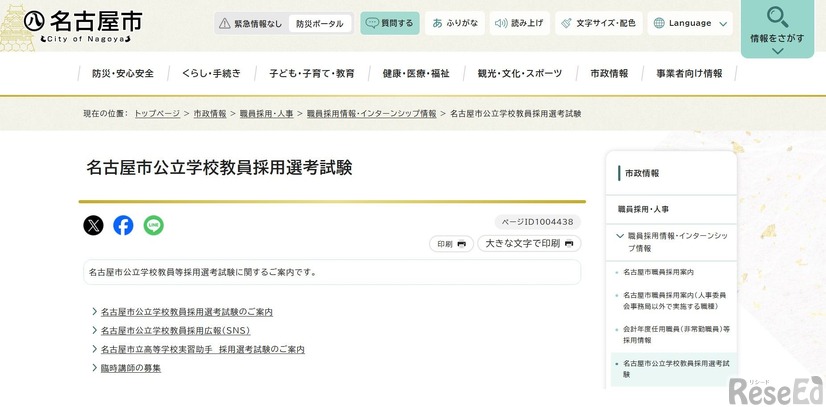
Task: Open 名古屋市公立学校教員採用広報(SNS) link
Action: (175, 331)
